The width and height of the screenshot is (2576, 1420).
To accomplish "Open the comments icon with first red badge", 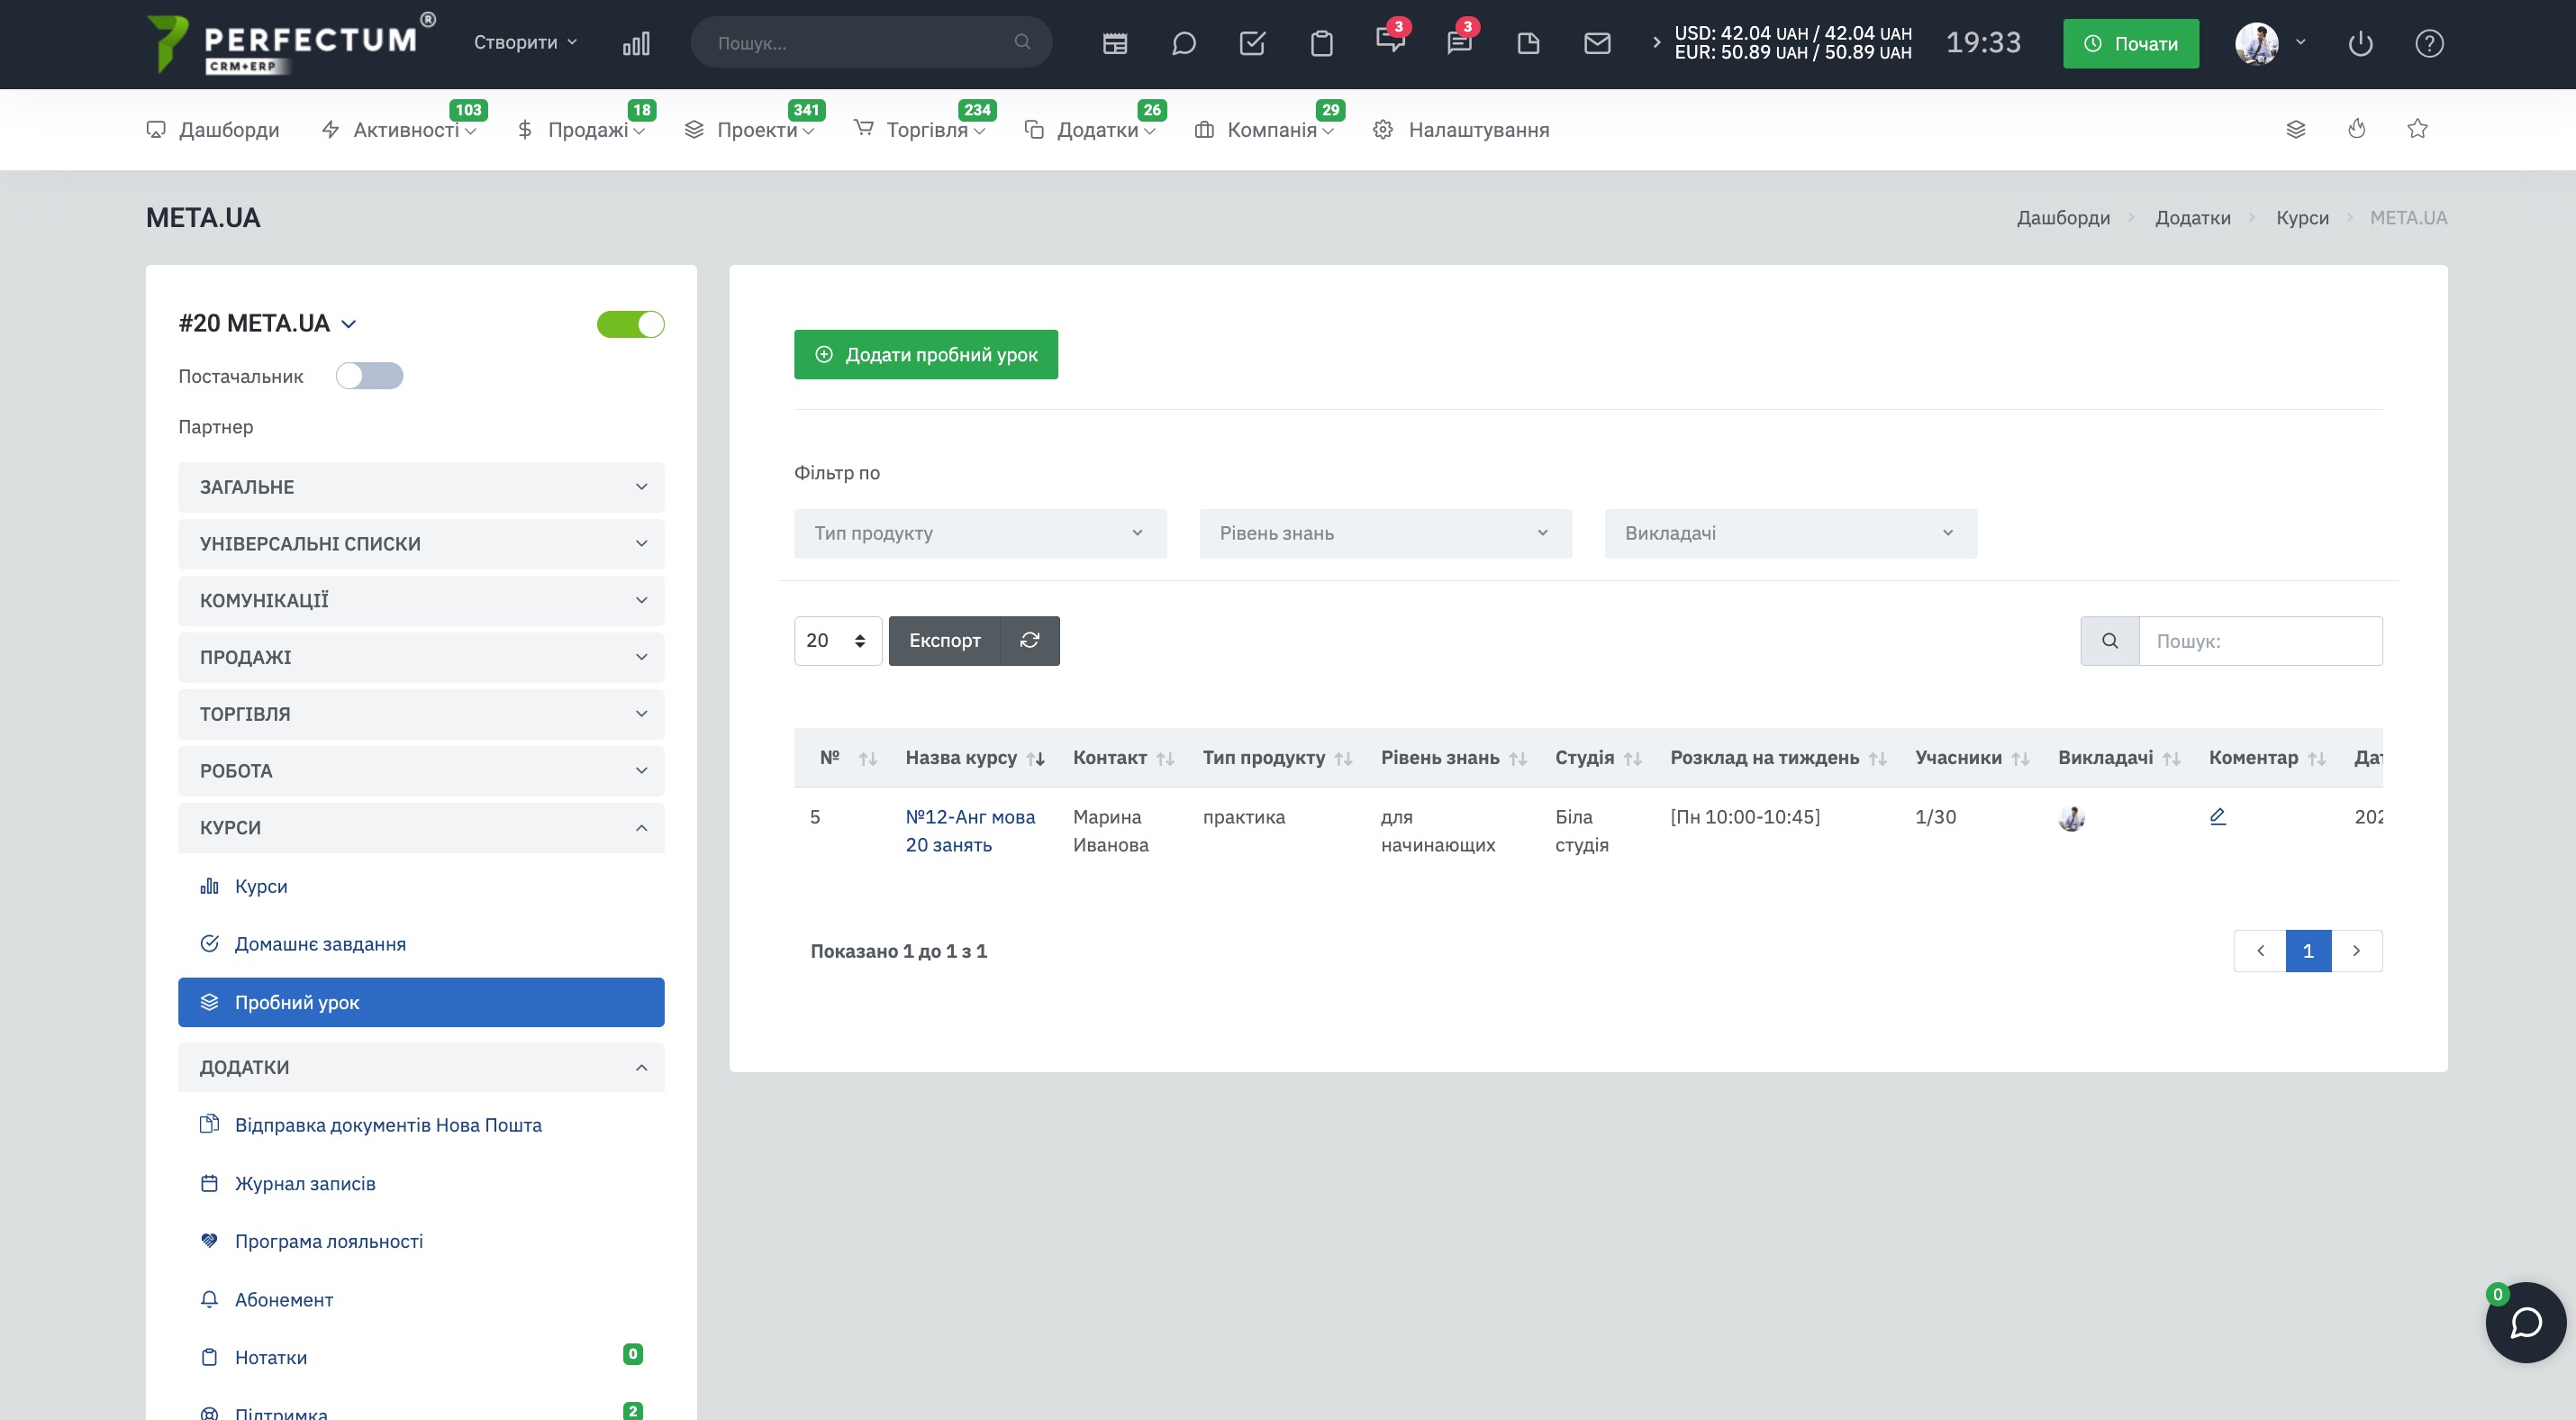I will point(1390,40).
